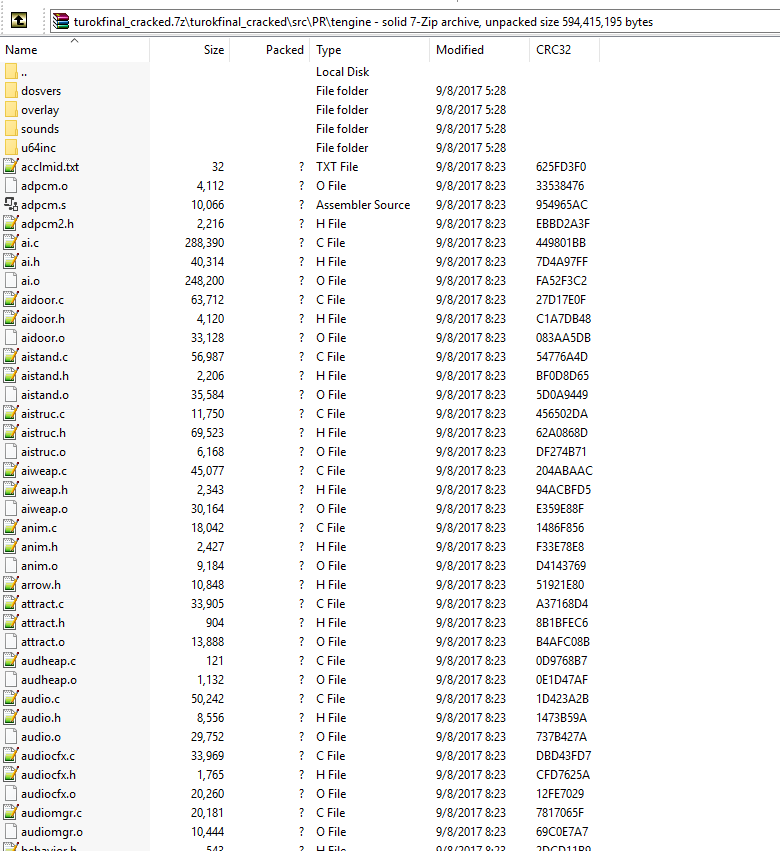
Task: Select the dosvers folder icon
Action: click(11, 91)
